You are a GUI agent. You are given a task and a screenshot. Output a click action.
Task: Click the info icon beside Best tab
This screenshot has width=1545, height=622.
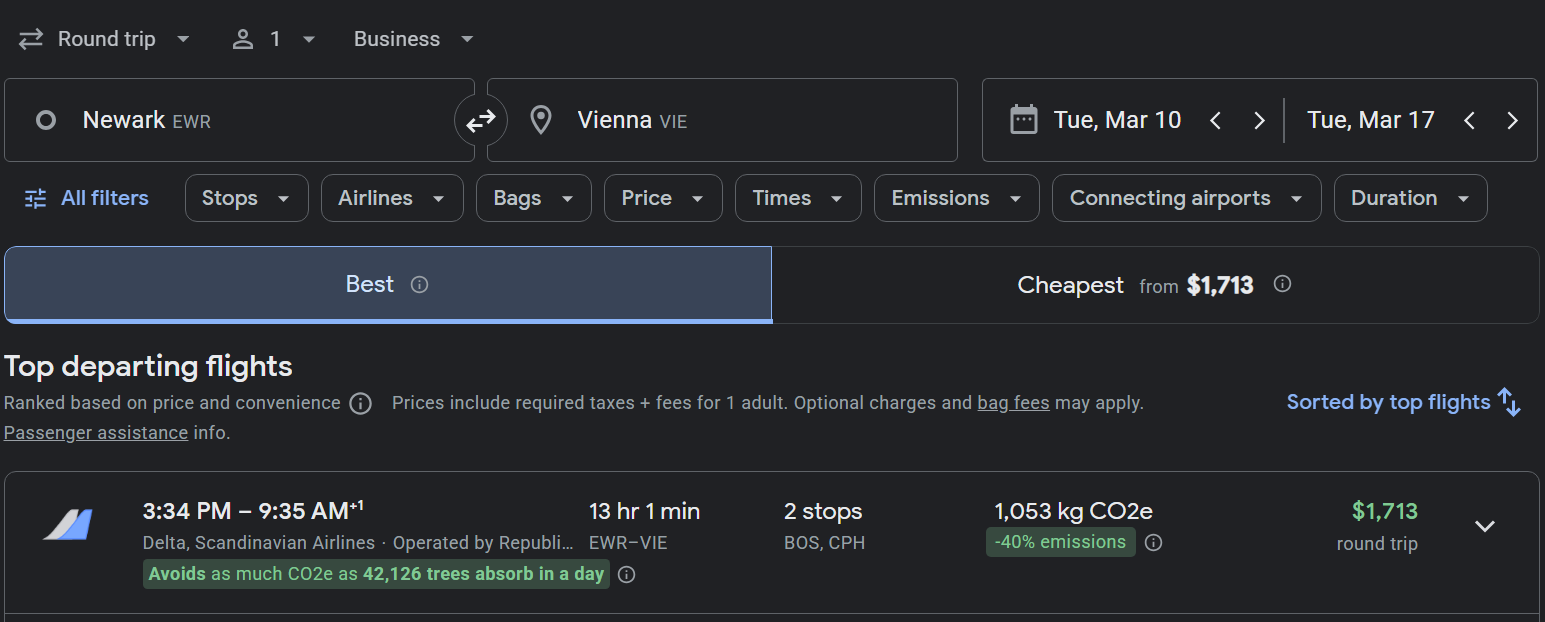pyautogui.click(x=420, y=285)
